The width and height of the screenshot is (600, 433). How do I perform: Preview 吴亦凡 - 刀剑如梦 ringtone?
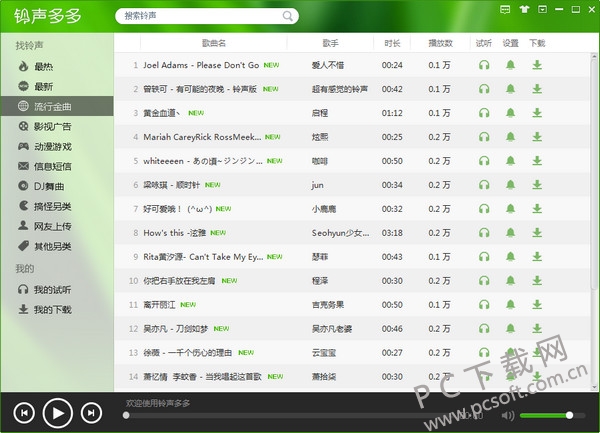tap(484, 329)
